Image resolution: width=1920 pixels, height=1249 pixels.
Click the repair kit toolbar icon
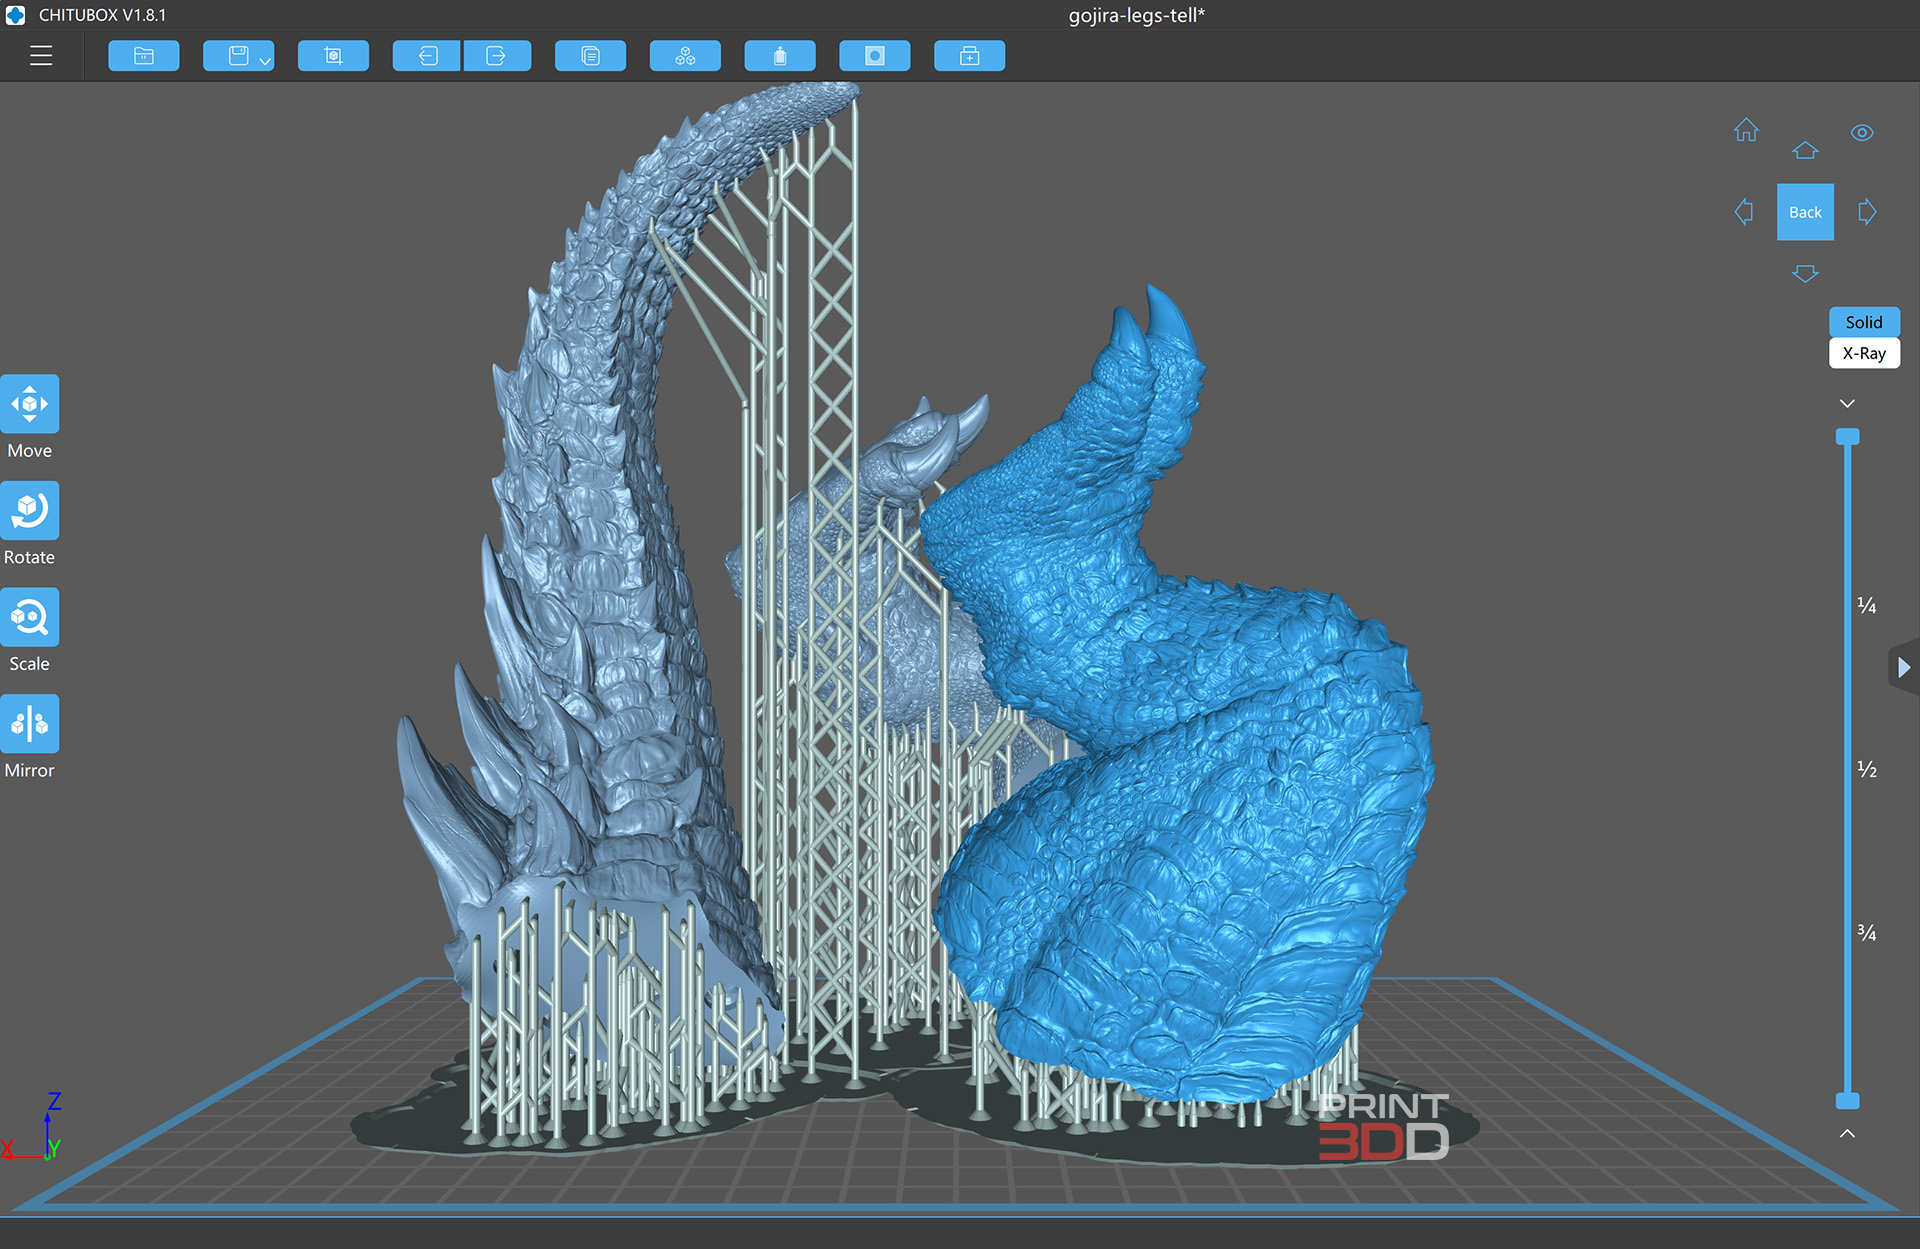click(970, 56)
